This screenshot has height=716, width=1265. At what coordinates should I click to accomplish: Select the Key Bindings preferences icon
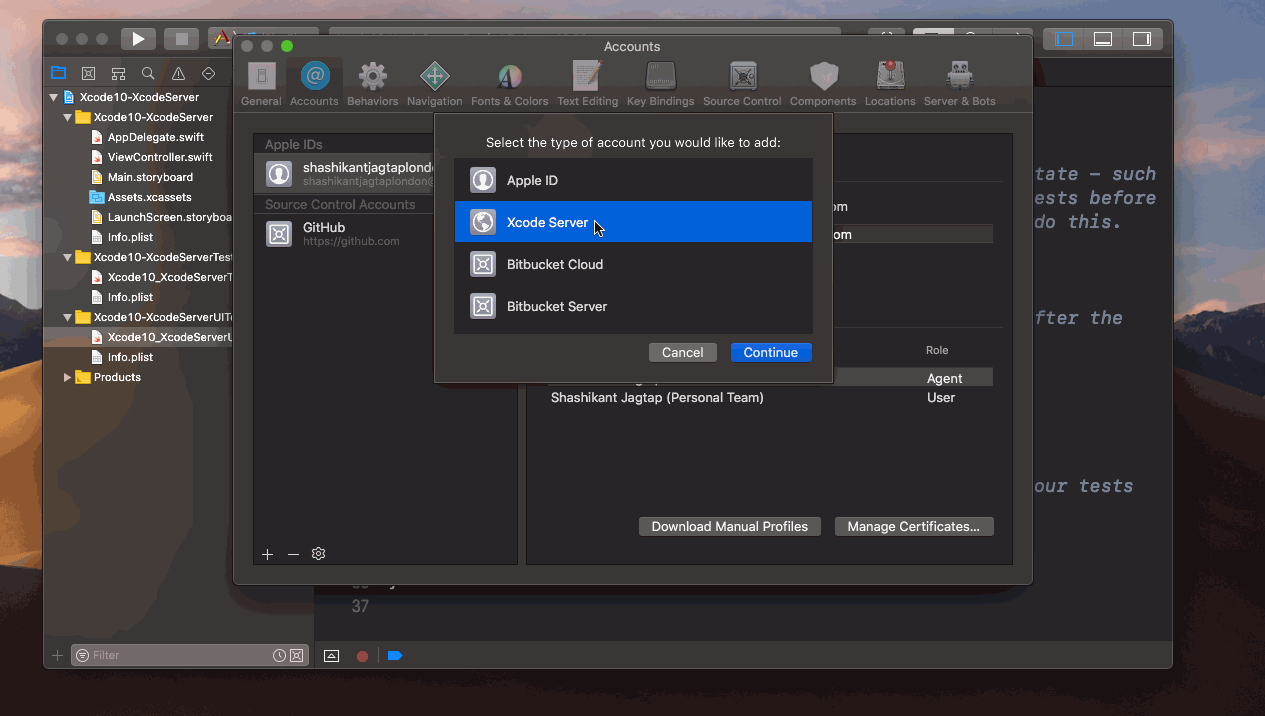(660, 80)
